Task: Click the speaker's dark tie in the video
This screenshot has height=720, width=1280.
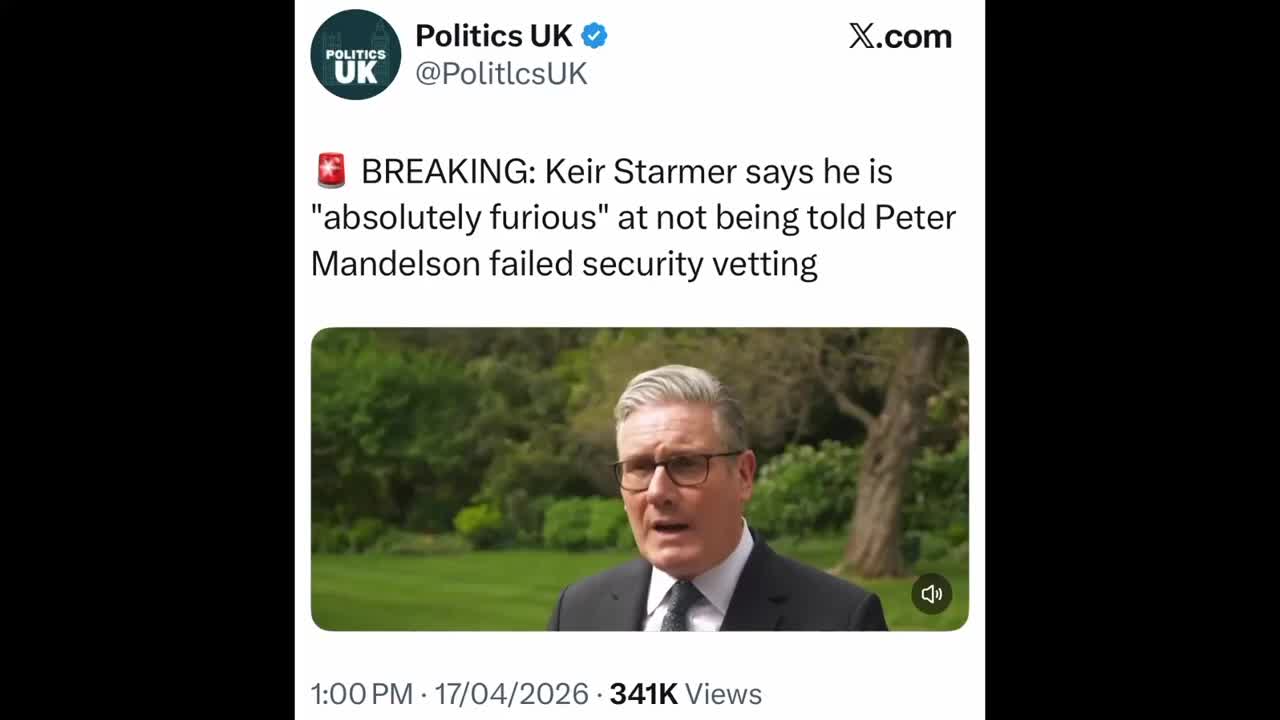Action: [681, 606]
